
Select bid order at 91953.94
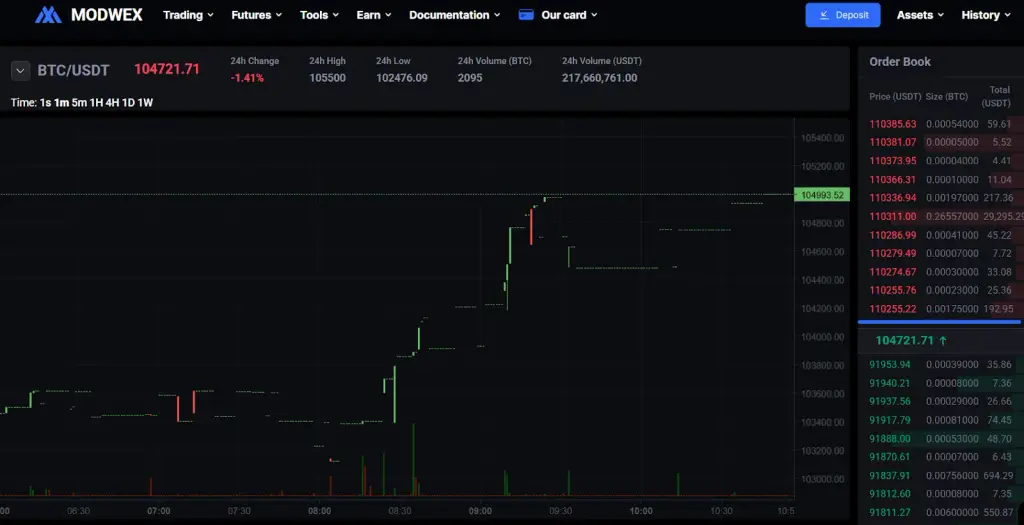click(941, 364)
